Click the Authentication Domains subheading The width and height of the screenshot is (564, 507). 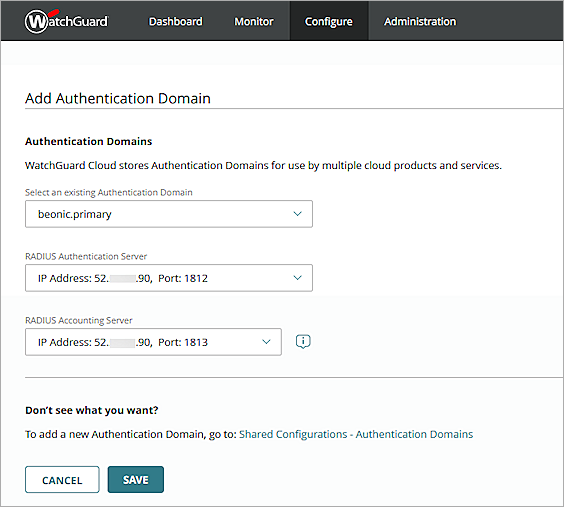pos(88,141)
